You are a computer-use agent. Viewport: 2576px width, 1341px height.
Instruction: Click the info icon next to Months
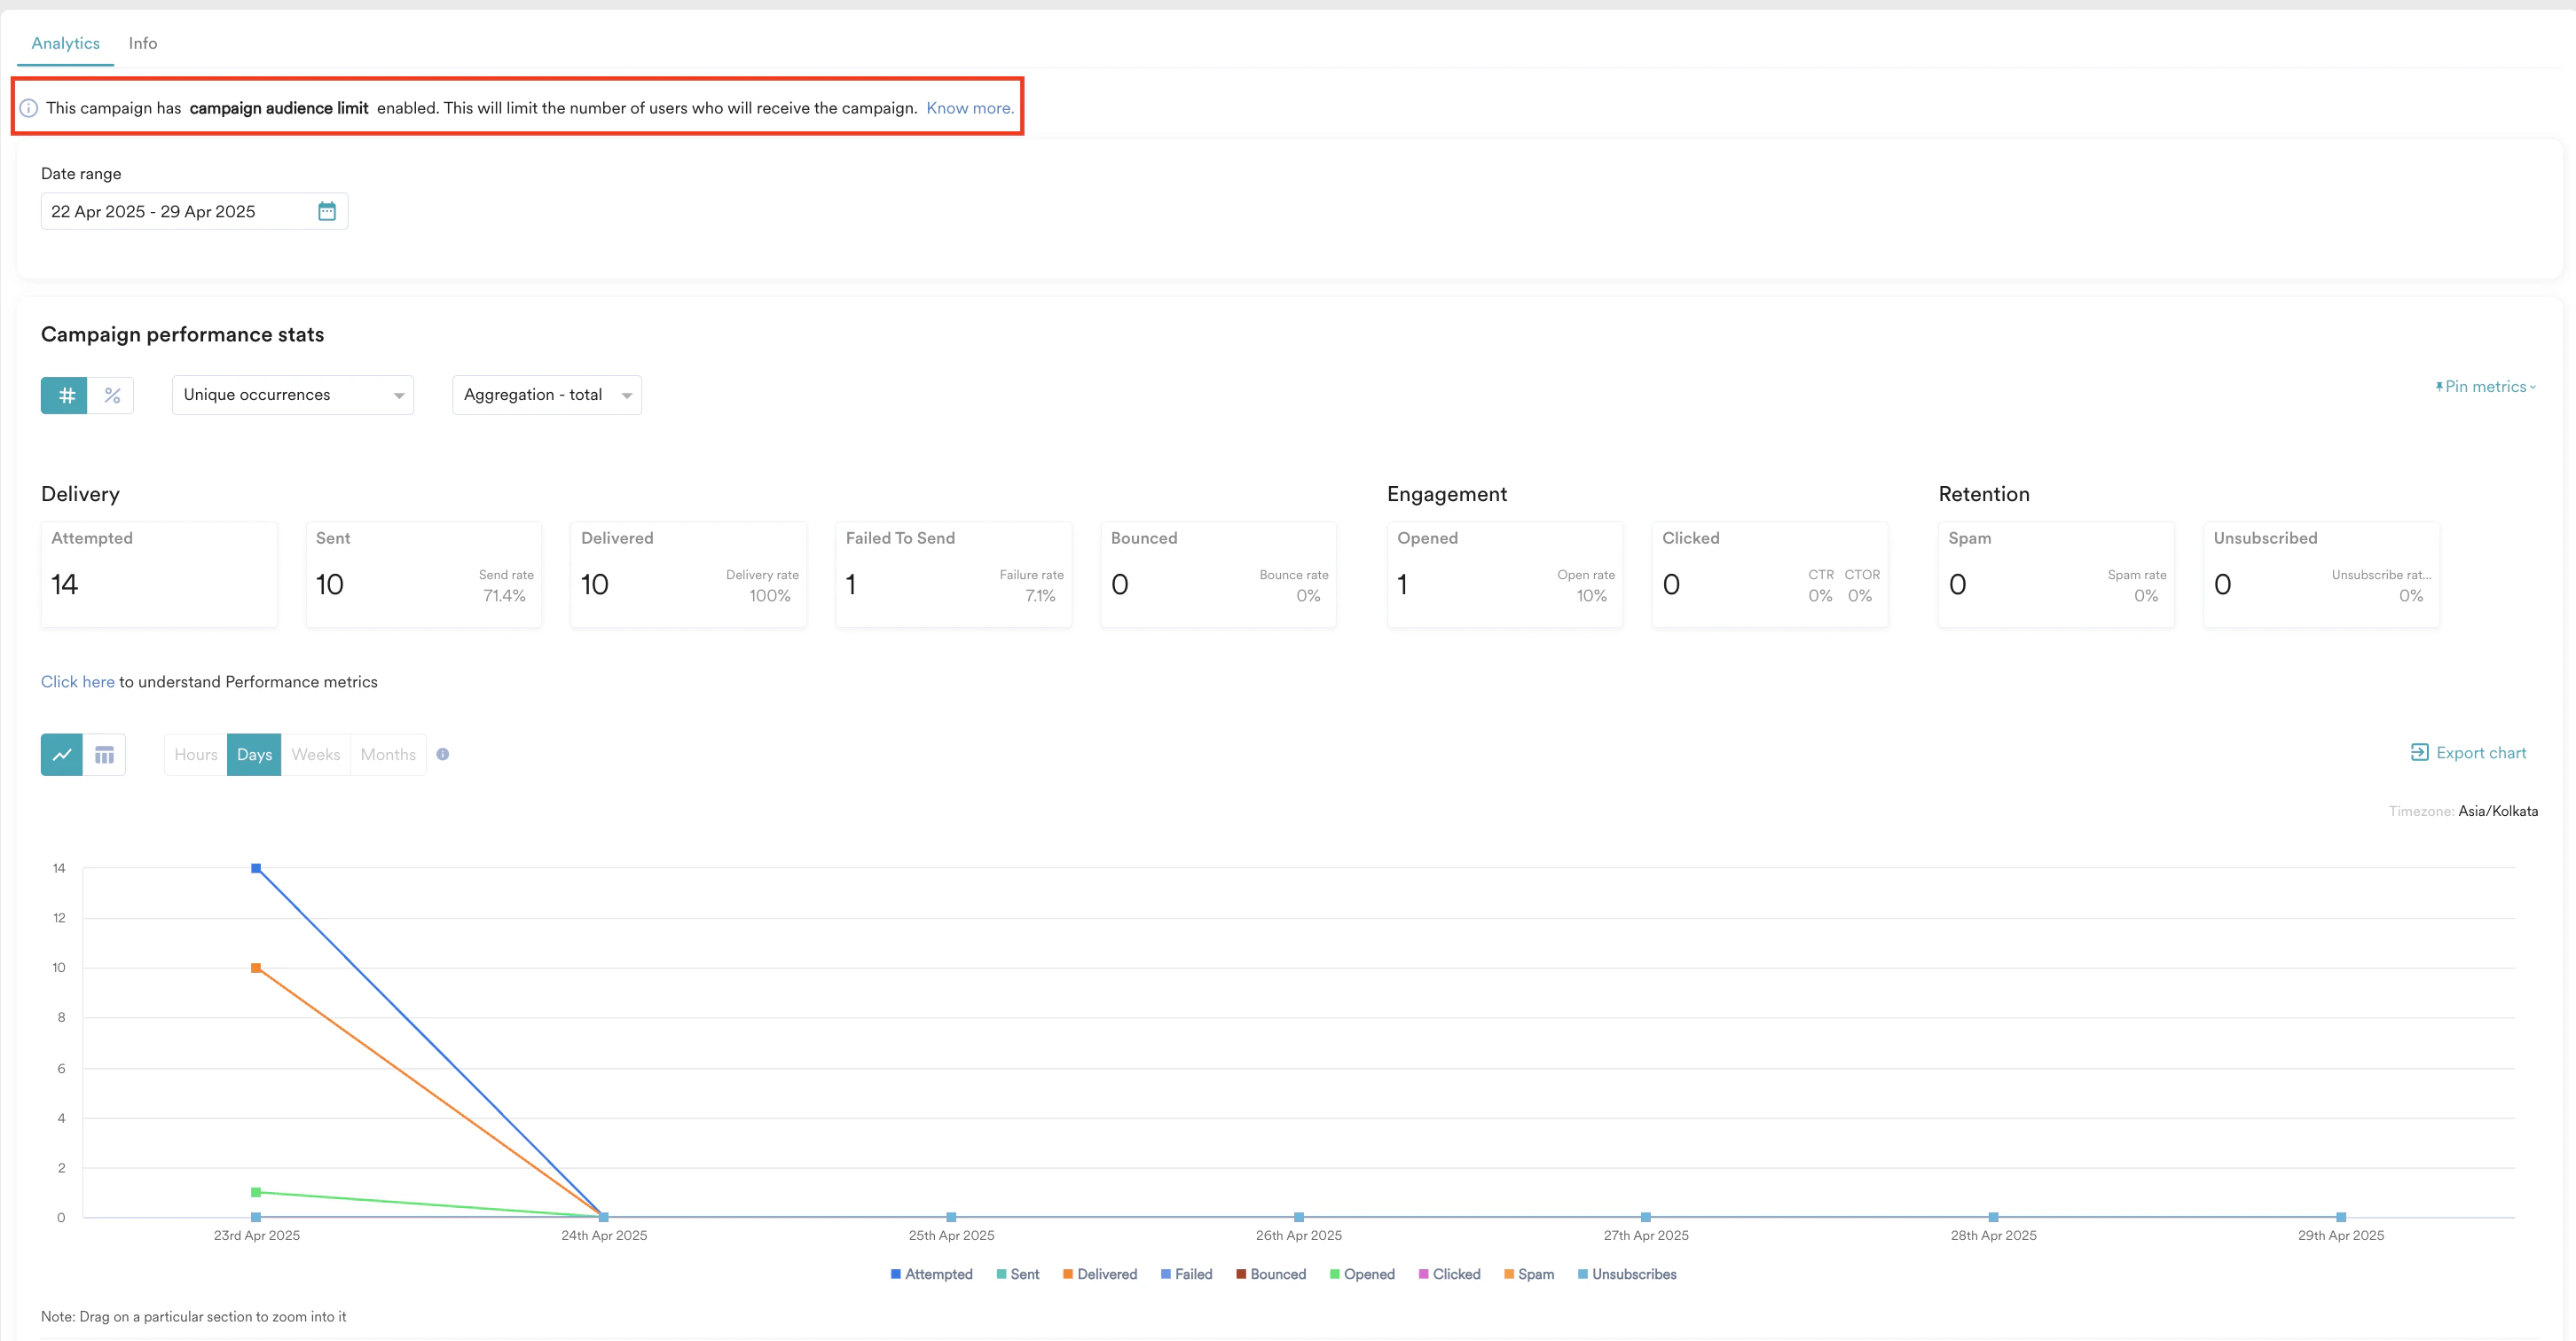coord(443,754)
